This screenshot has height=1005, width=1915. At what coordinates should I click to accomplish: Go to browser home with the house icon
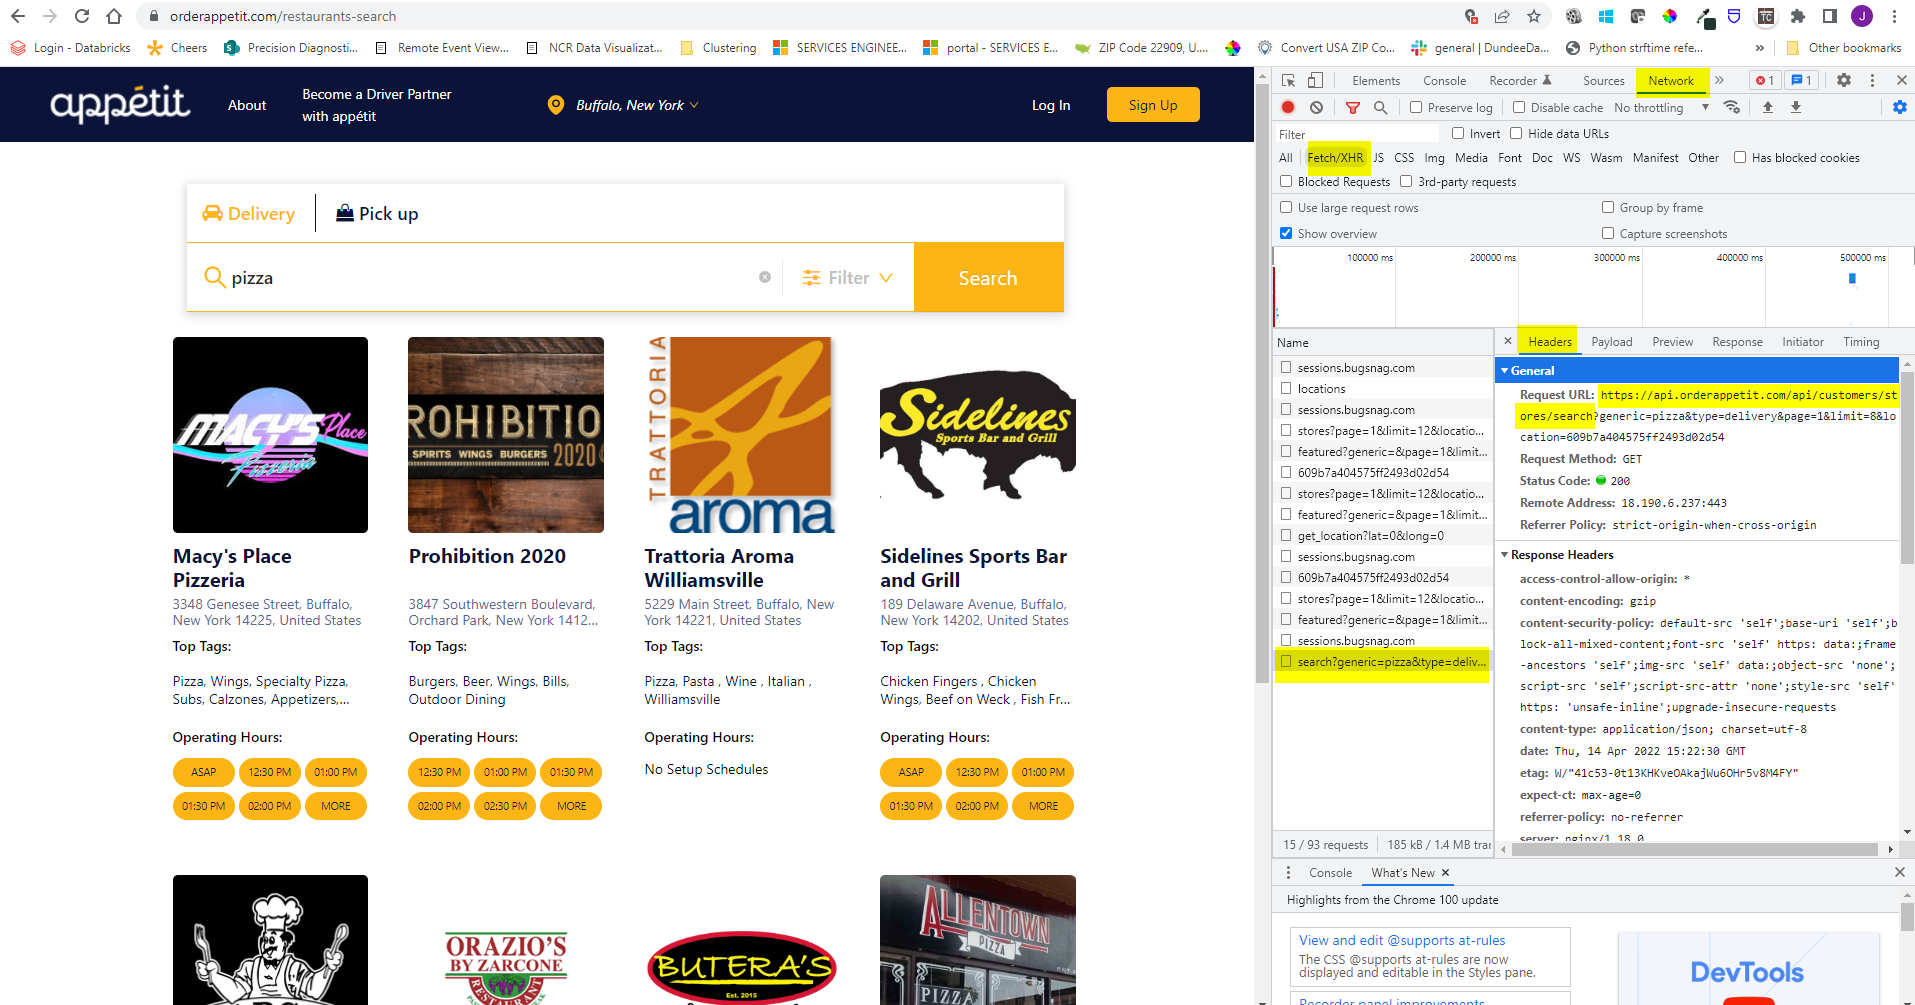click(x=114, y=16)
